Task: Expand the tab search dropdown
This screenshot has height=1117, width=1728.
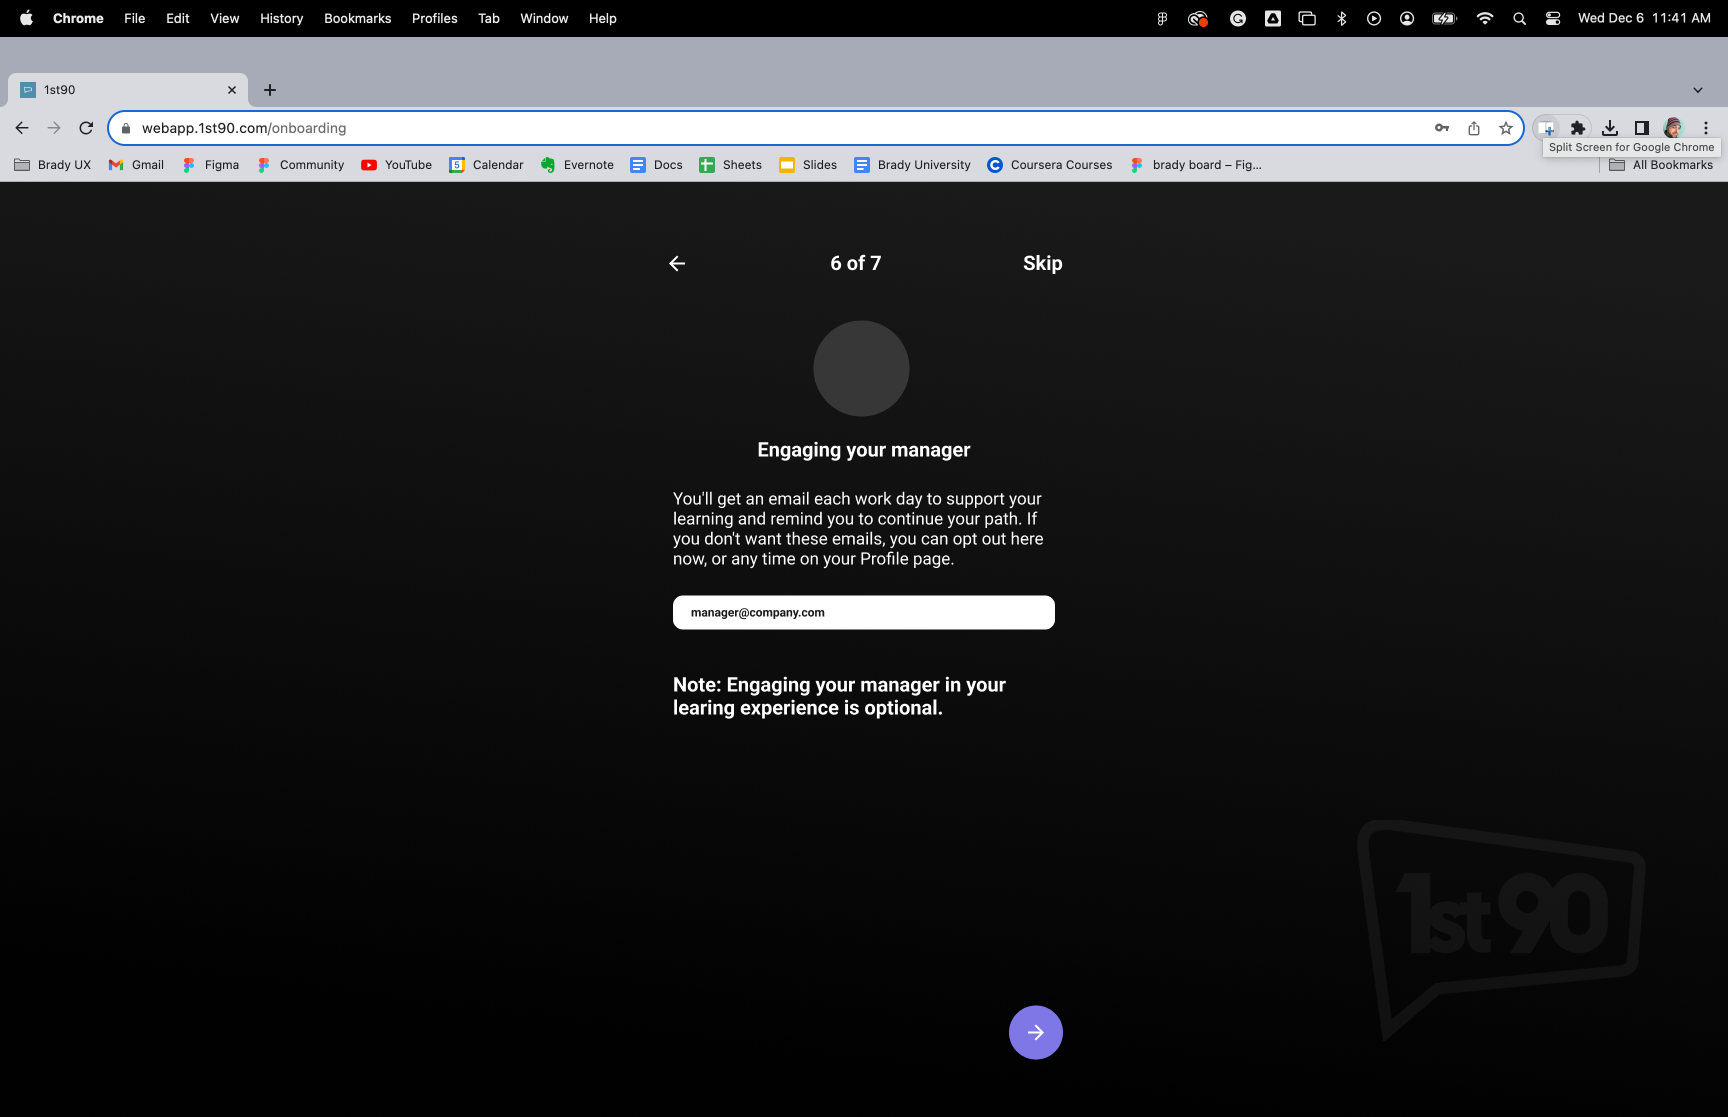Action: [1697, 90]
